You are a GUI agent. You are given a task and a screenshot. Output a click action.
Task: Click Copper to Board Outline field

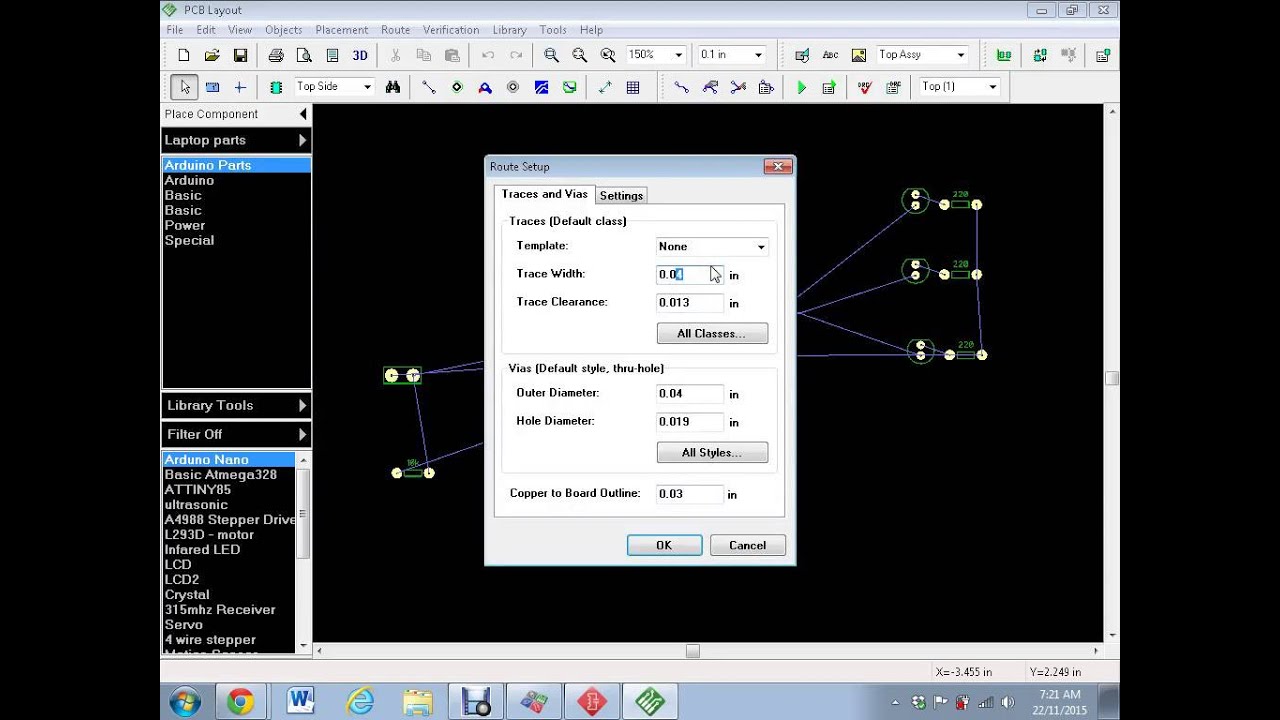[690, 493]
